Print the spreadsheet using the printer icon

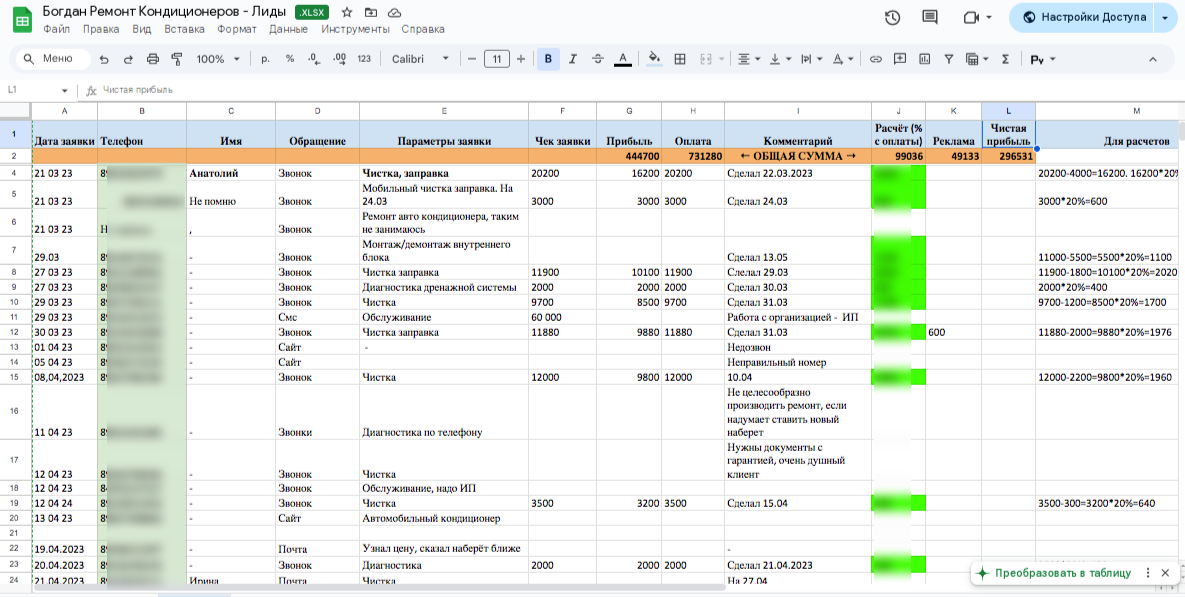152,59
